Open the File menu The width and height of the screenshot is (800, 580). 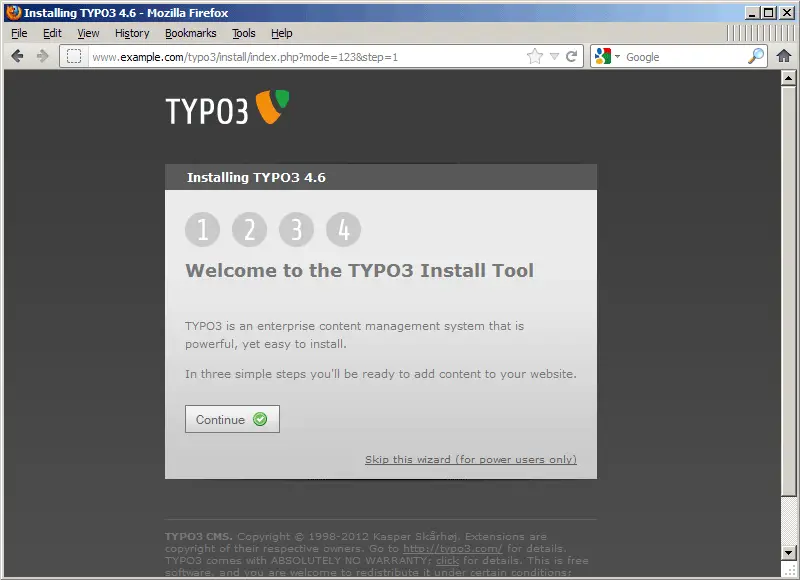click(x=19, y=33)
